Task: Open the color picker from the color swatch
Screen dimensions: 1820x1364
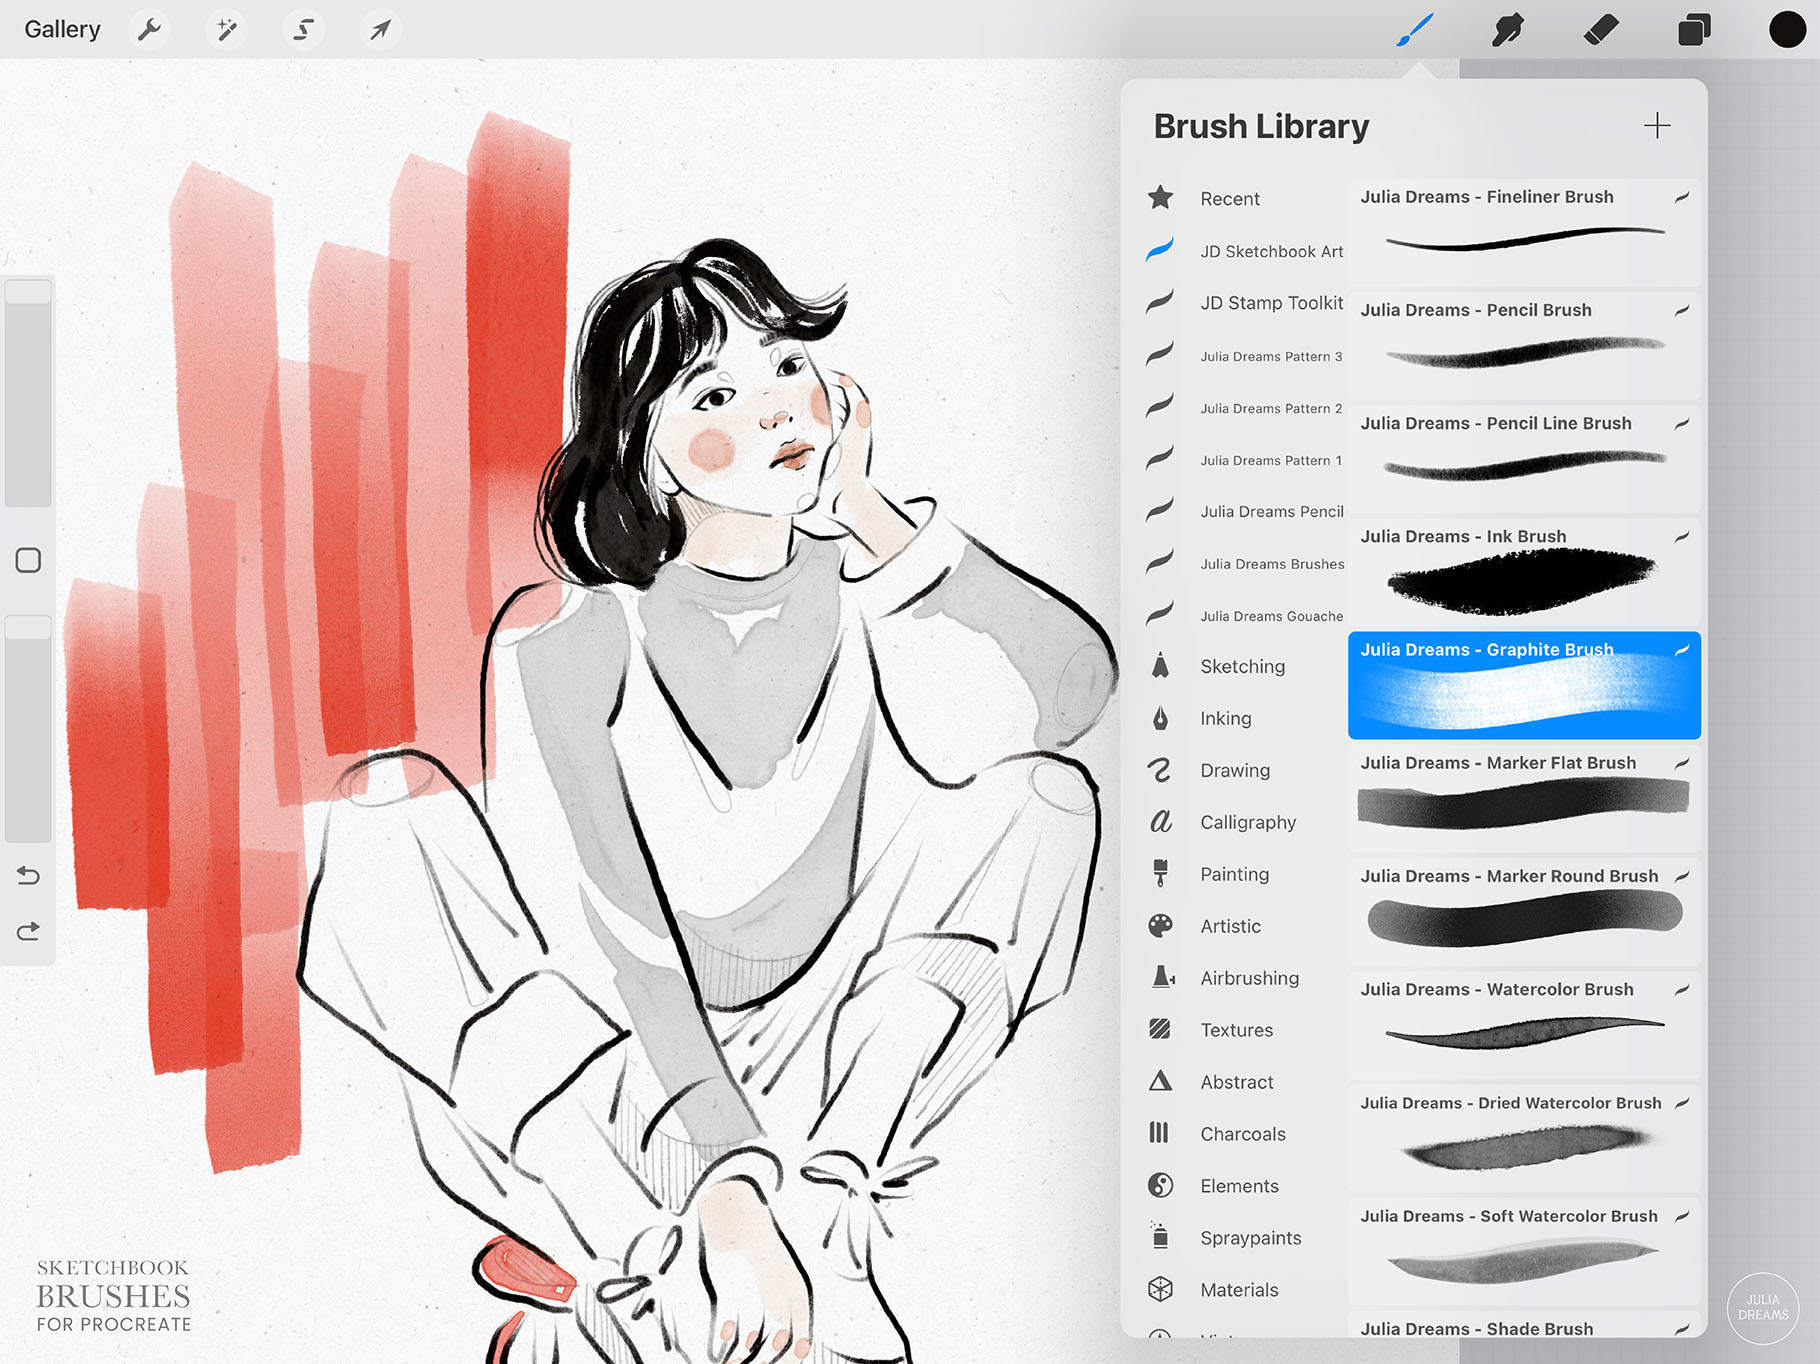Action: pyautogui.click(x=1786, y=29)
